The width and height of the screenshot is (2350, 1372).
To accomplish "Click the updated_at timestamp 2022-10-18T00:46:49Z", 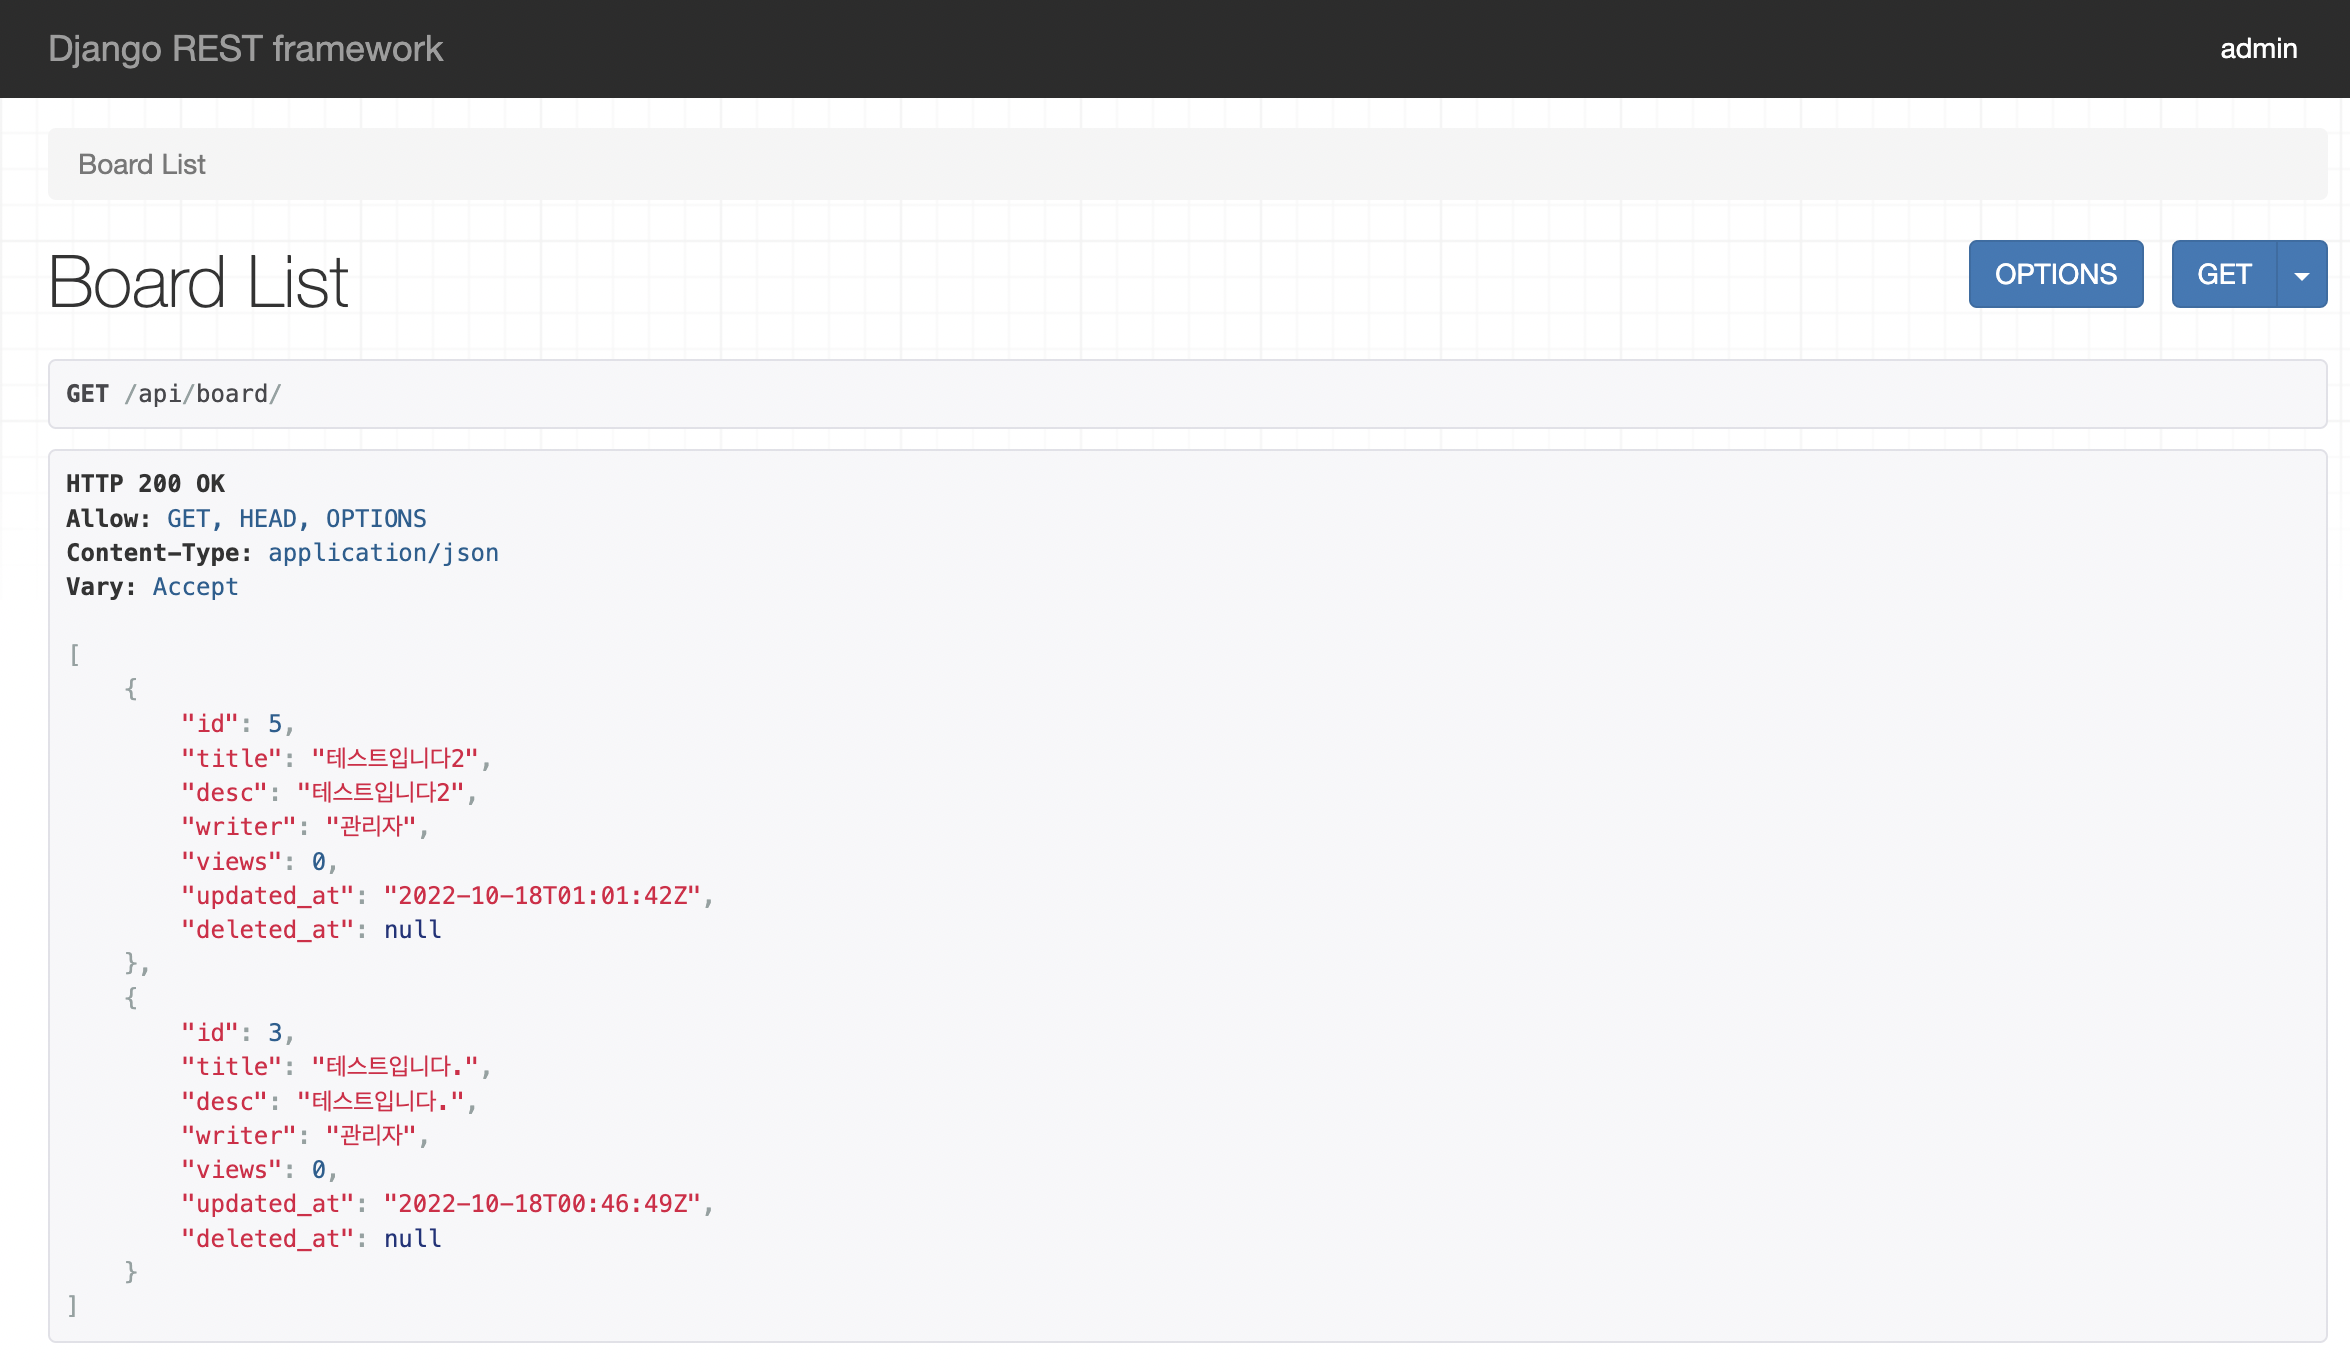I will pos(542,1204).
